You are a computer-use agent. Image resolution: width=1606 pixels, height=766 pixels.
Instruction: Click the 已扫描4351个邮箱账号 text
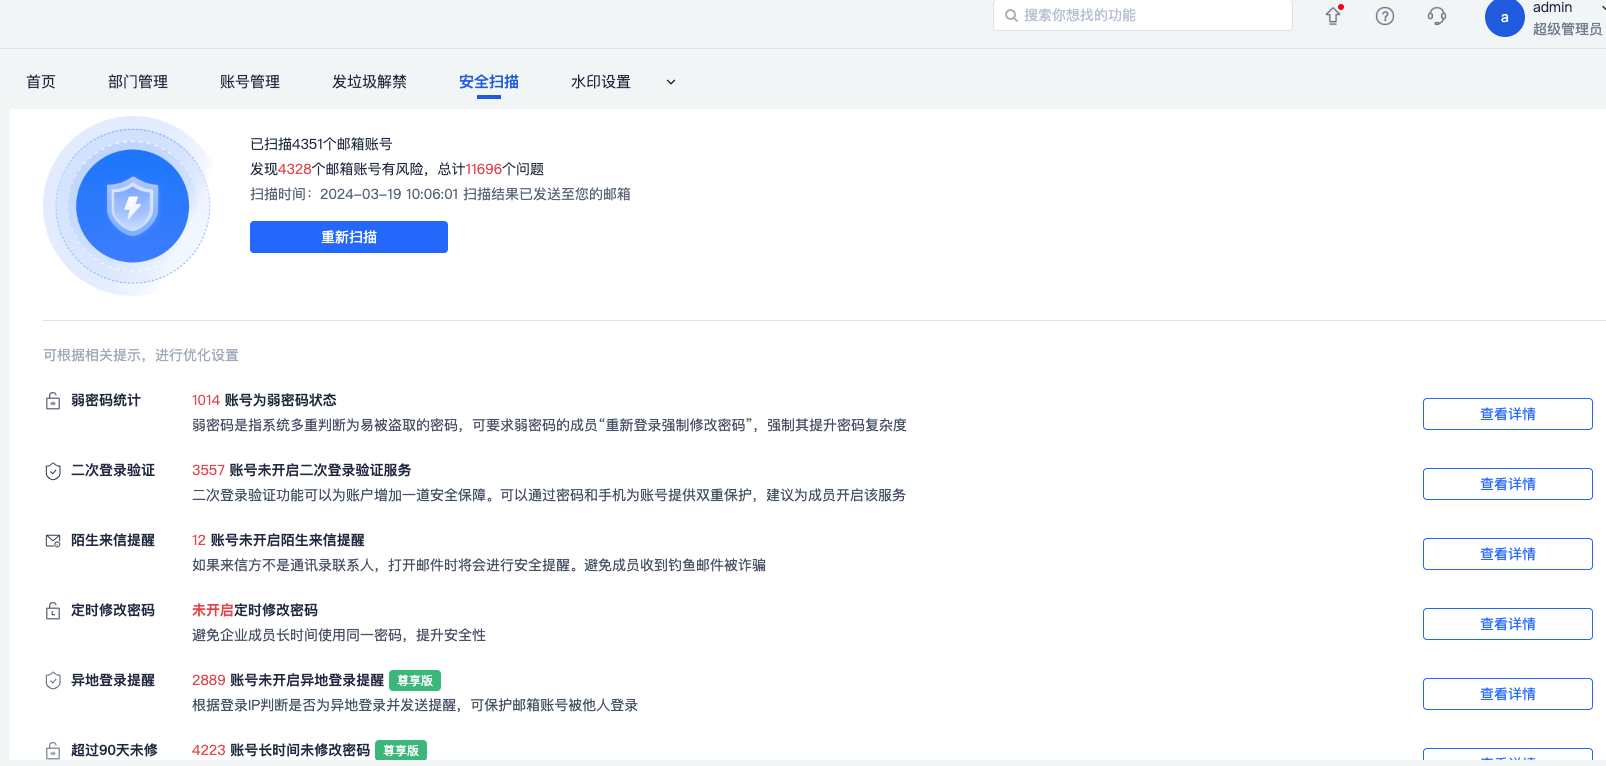click(x=321, y=144)
